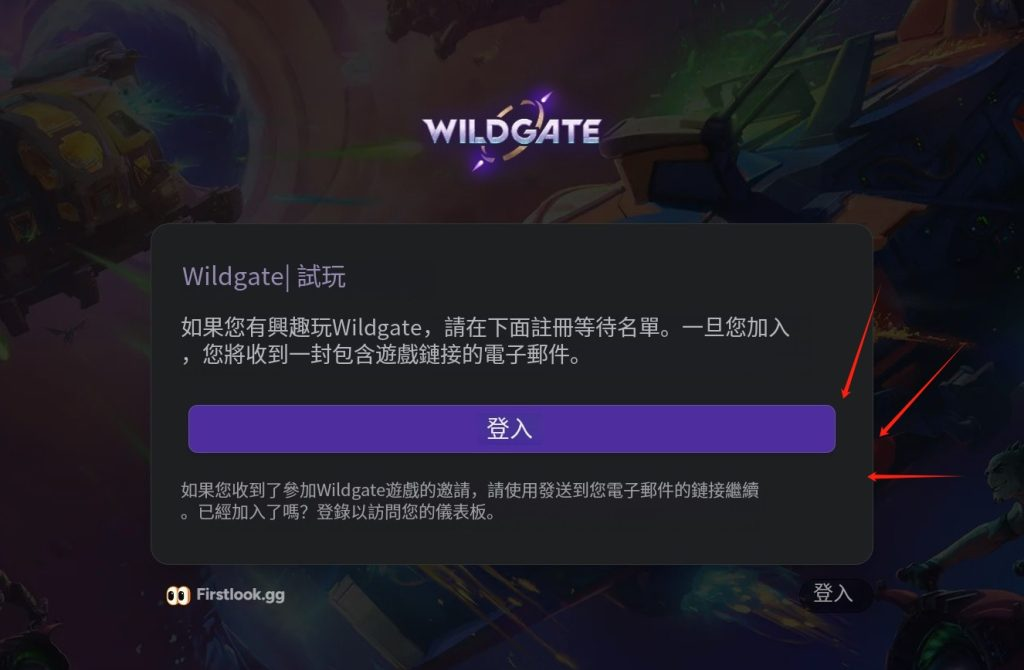Click the purple 登入 button

coord(511,429)
